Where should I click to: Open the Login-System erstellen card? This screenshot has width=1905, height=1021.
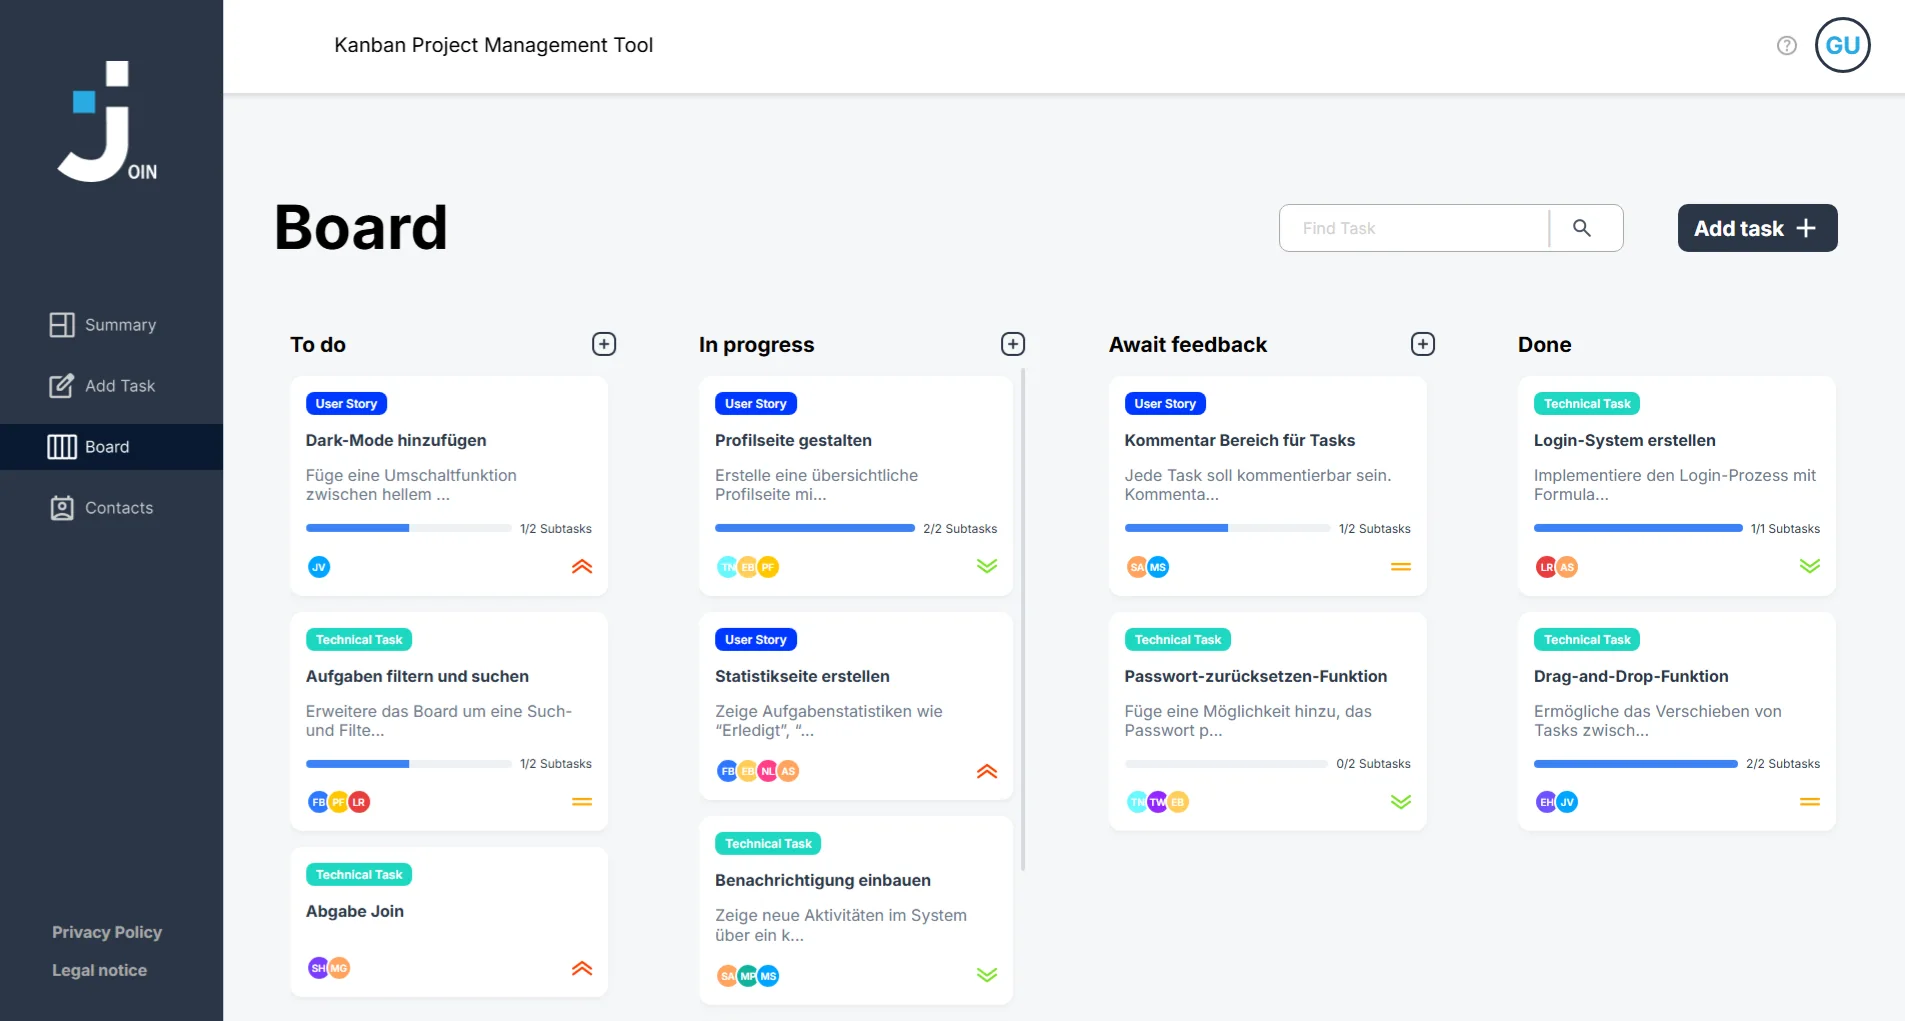pyautogui.click(x=1676, y=486)
